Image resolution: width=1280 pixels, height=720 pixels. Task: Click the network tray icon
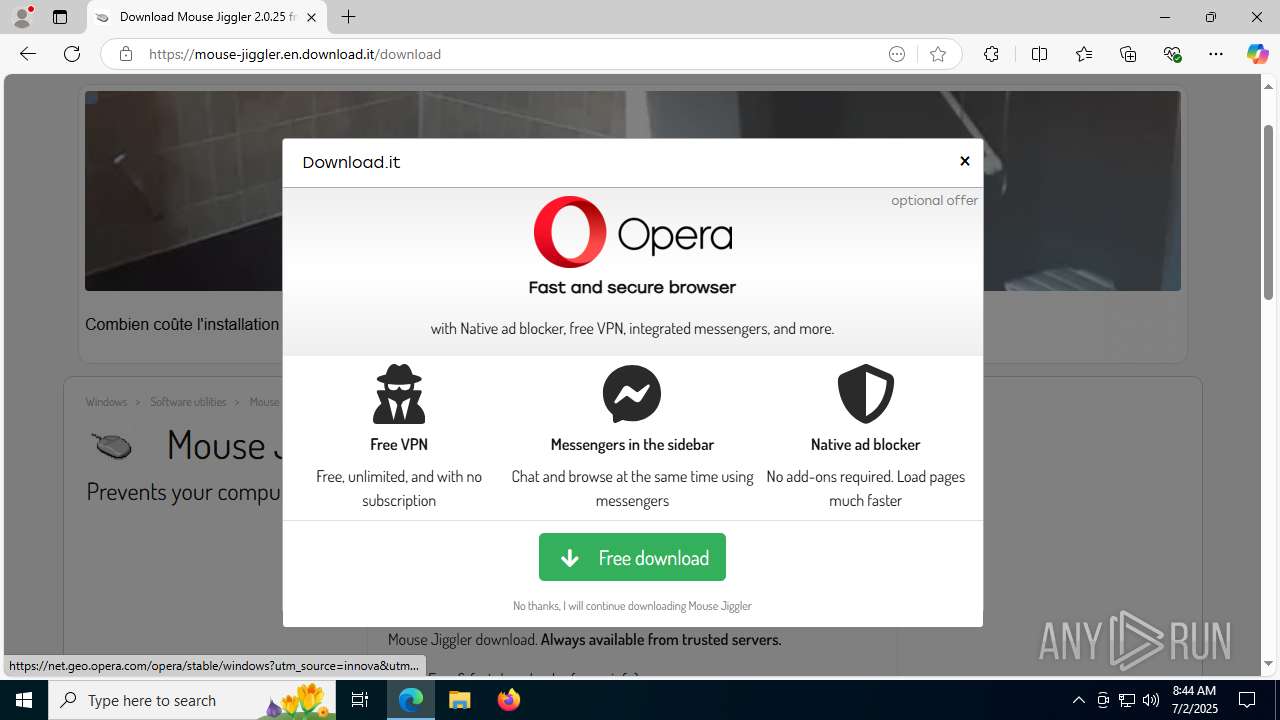coord(1127,700)
